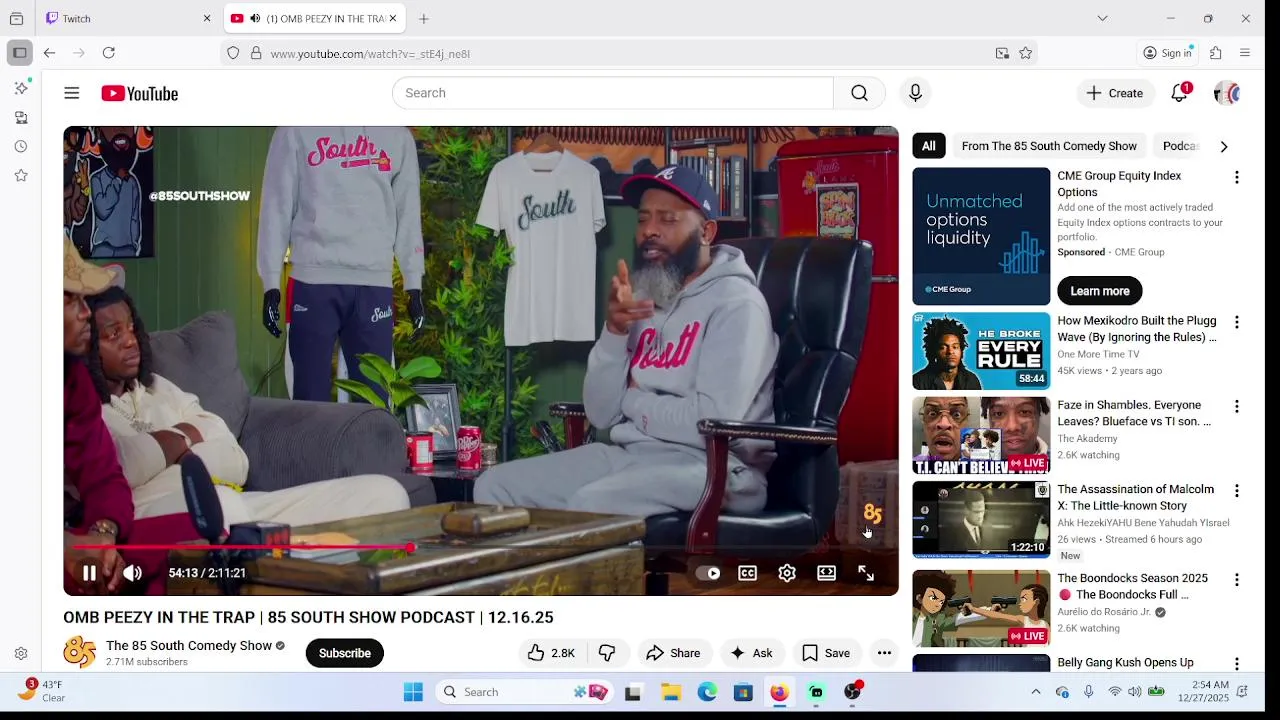Pause the video playback
Viewport: 1280px width, 720px height.
pyautogui.click(x=89, y=573)
